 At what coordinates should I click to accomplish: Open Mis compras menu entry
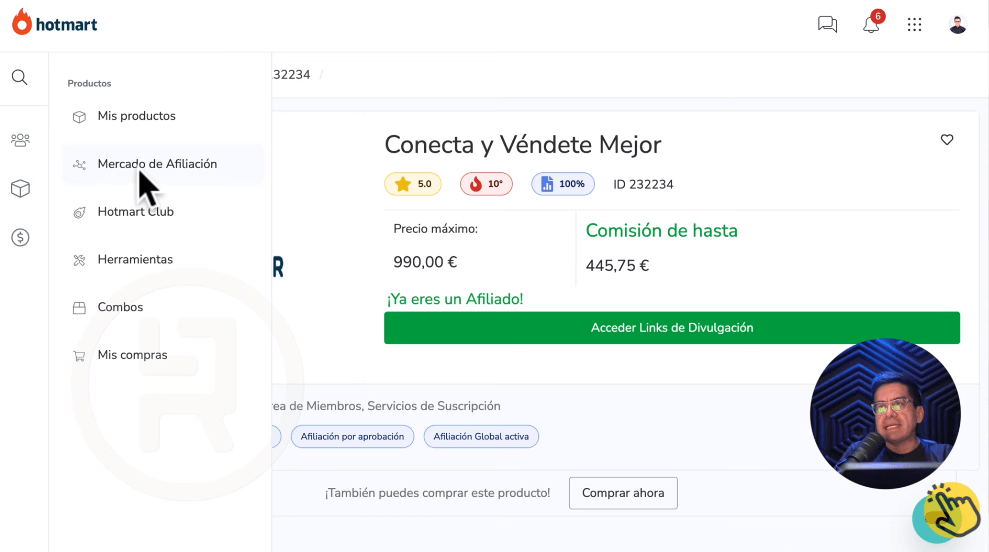point(163,355)
